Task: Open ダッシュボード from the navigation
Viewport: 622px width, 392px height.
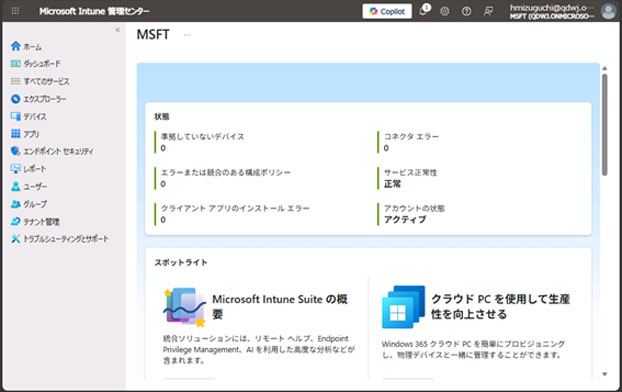Action: pyautogui.click(x=42, y=64)
